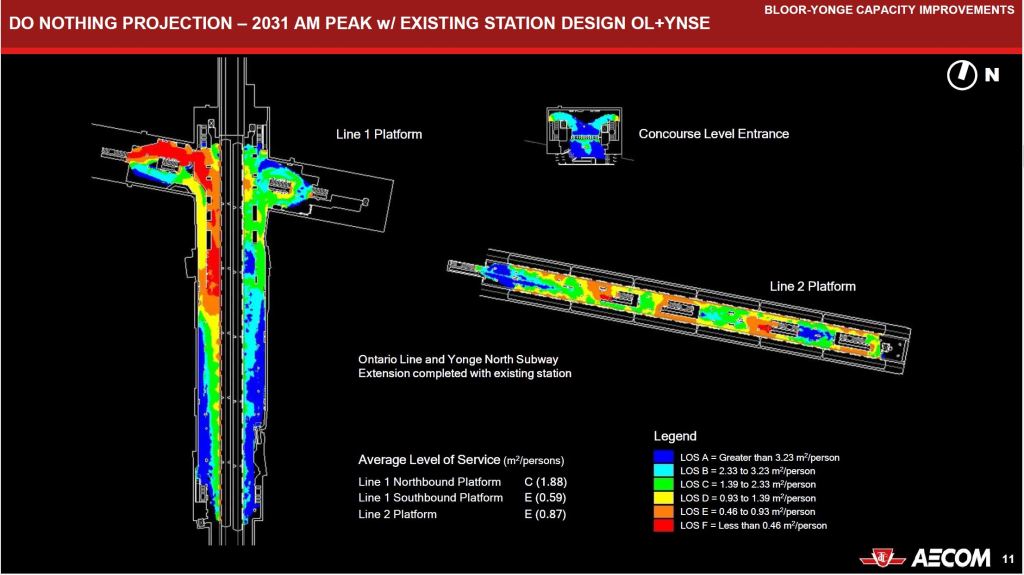1024x575 pixels.
Task: Click the TTC logo
Action: [x=883, y=556]
